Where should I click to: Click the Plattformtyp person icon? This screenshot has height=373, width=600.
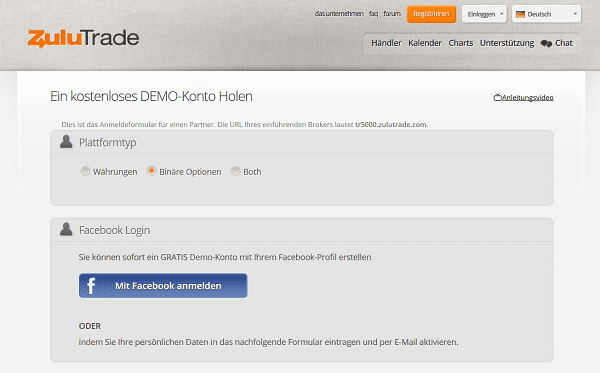pos(66,142)
